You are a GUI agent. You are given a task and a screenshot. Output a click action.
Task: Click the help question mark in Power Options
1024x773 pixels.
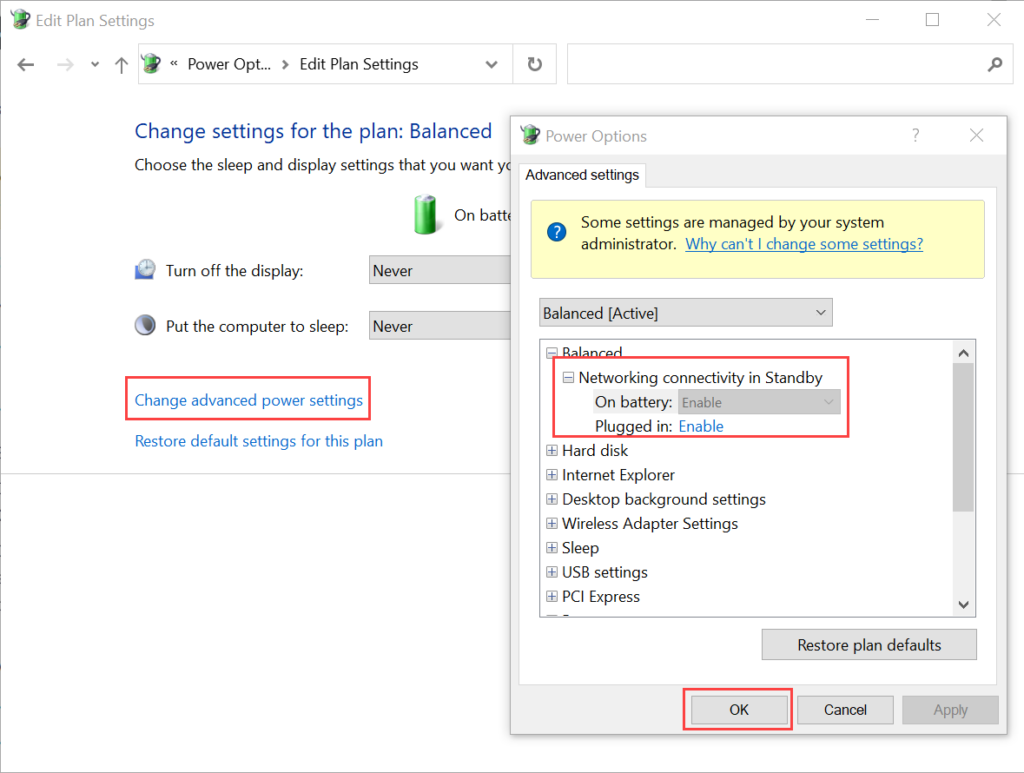pos(915,136)
